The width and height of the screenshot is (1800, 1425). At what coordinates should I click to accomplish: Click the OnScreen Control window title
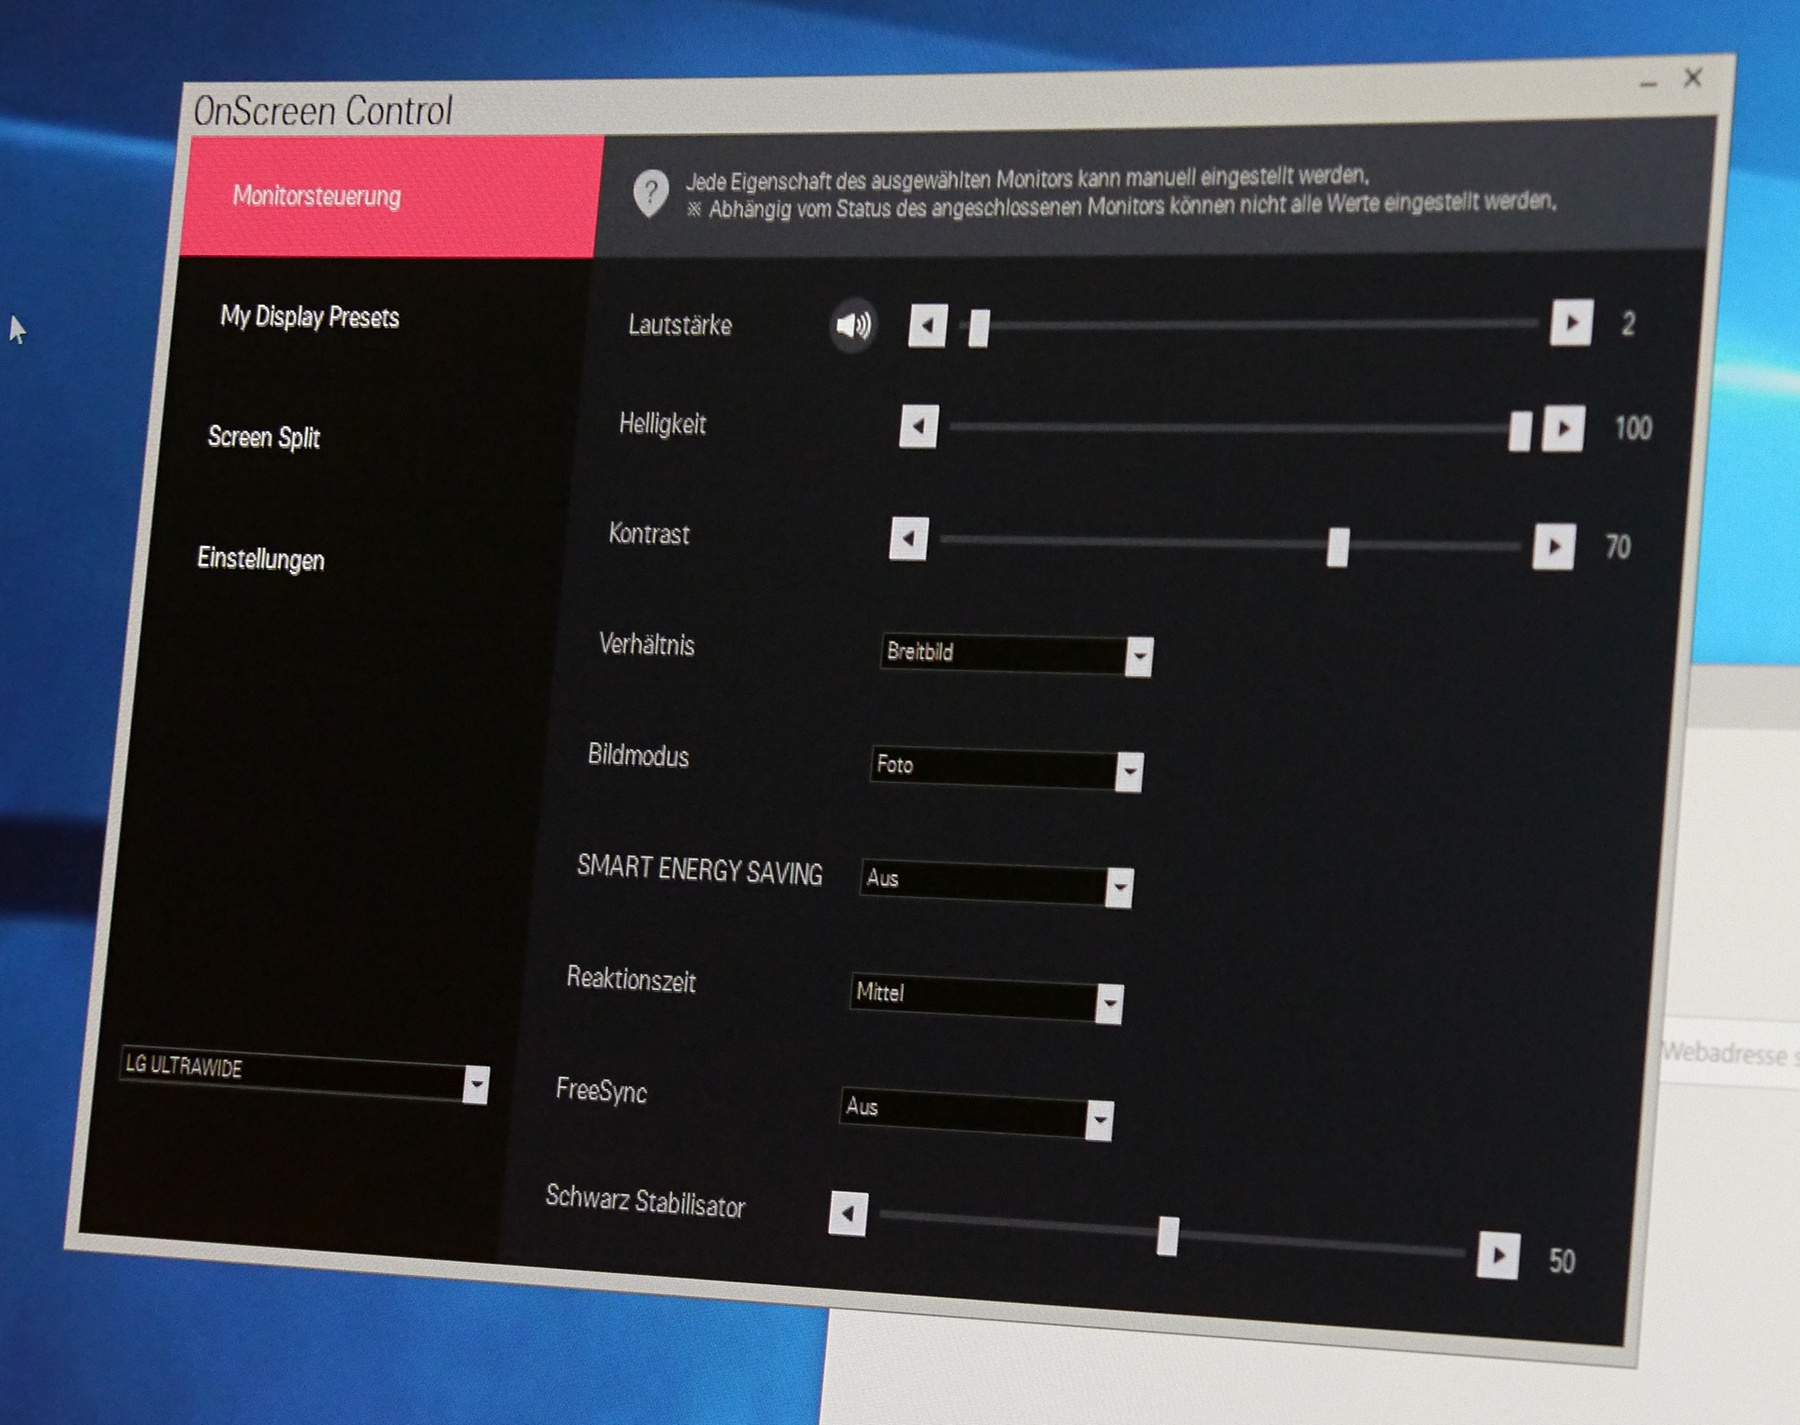click(323, 111)
